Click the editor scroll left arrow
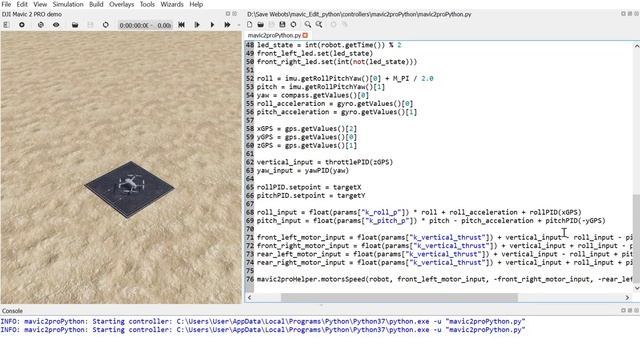 point(249,298)
